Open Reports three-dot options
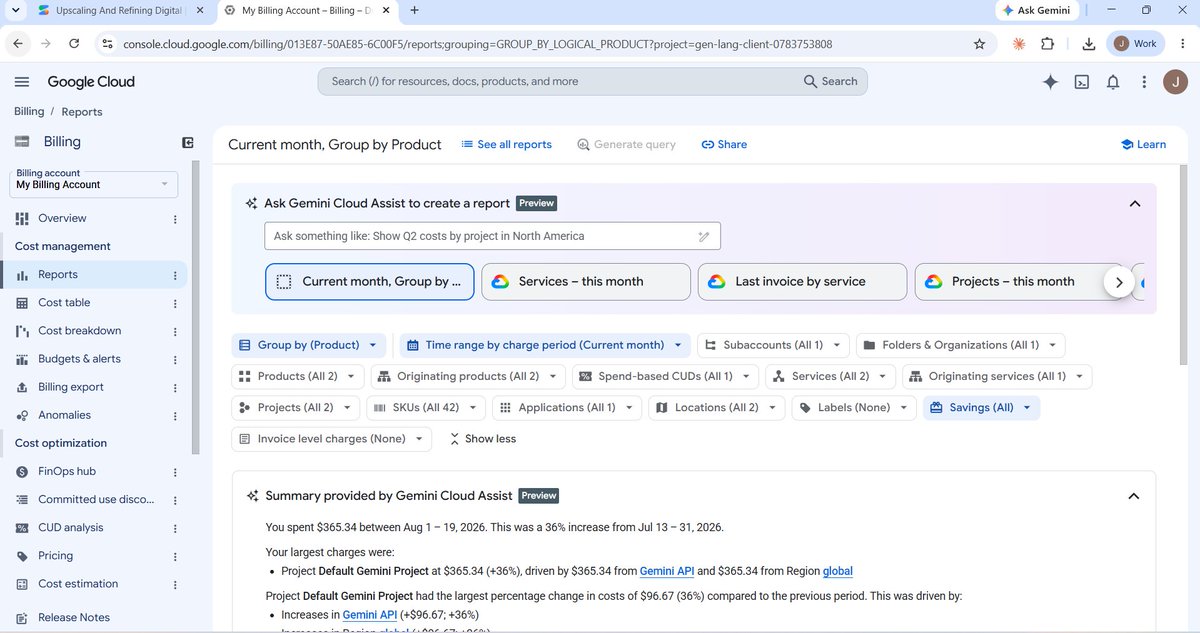 tap(175, 275)
